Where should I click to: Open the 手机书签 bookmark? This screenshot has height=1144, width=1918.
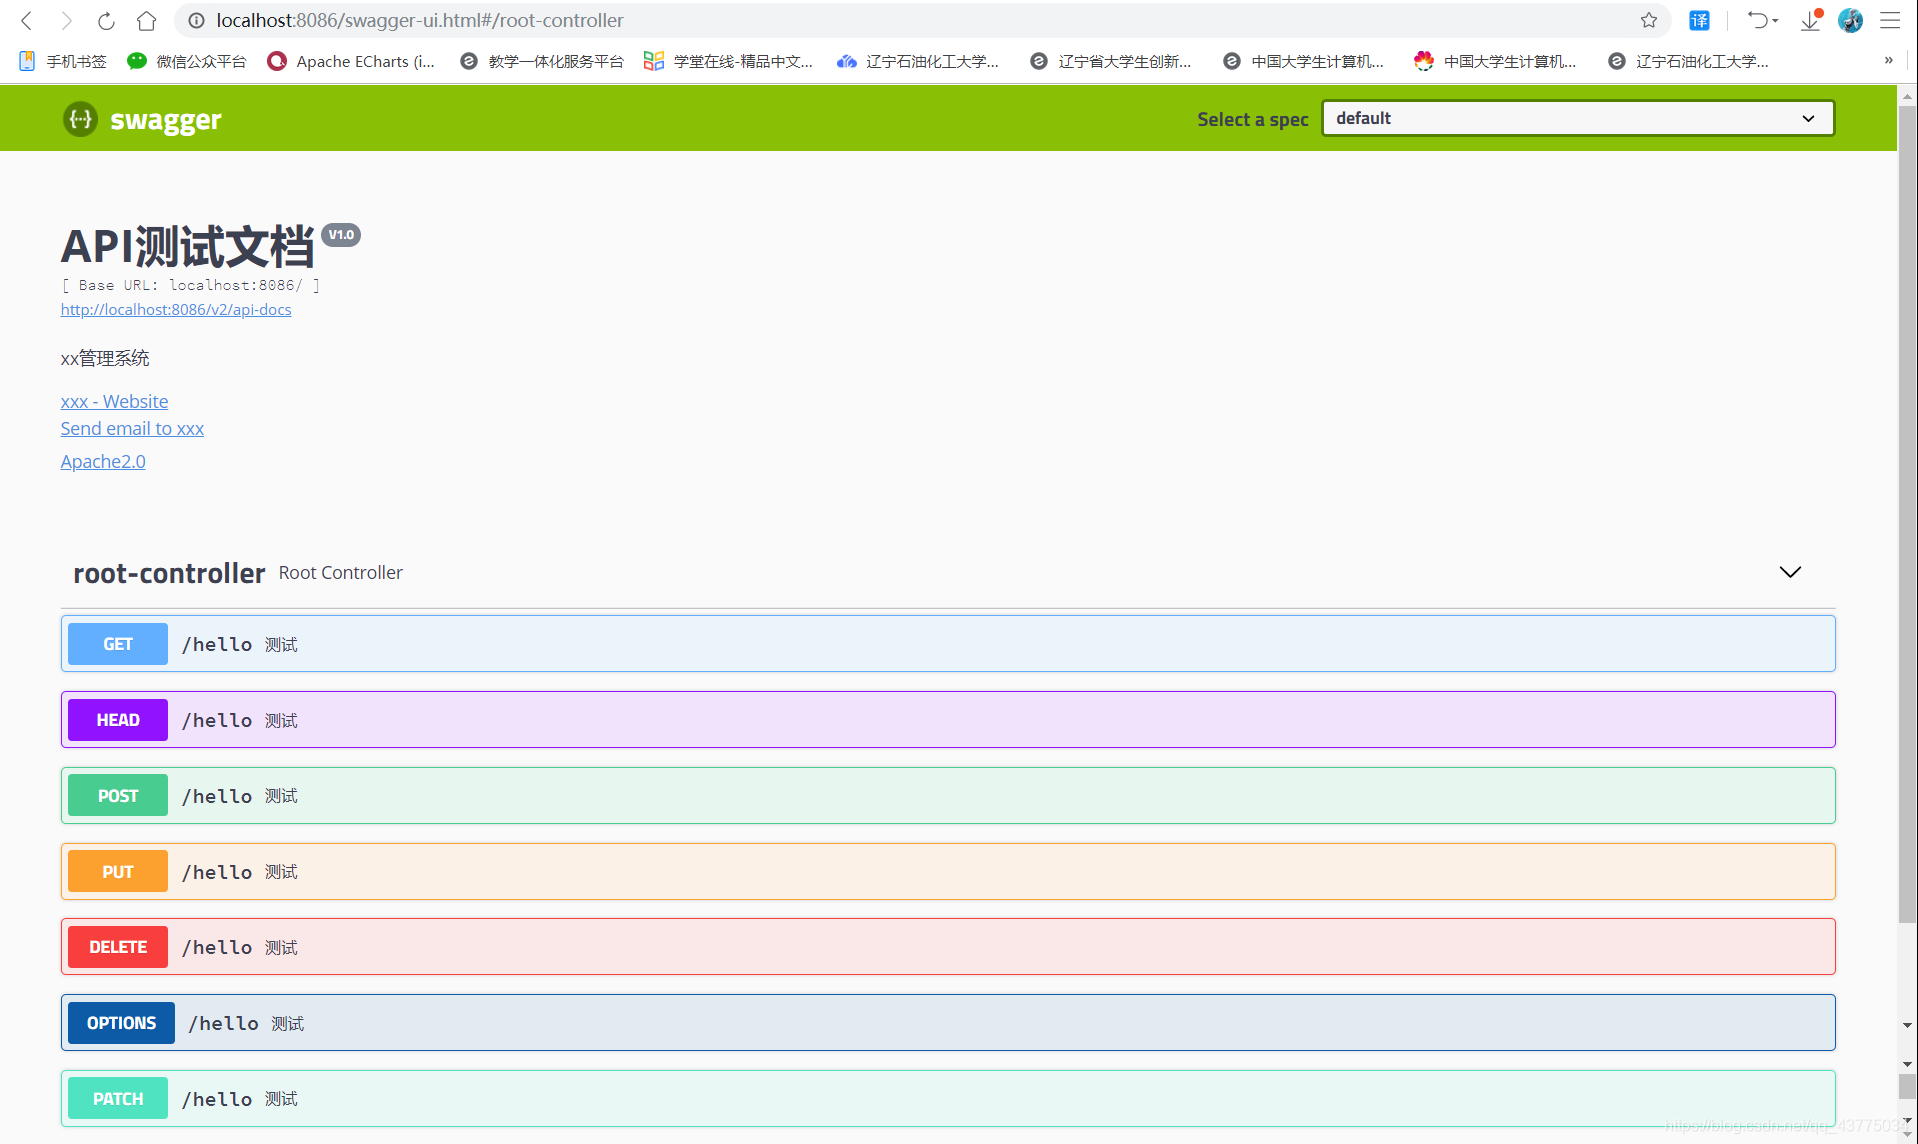tap(63, 61)
